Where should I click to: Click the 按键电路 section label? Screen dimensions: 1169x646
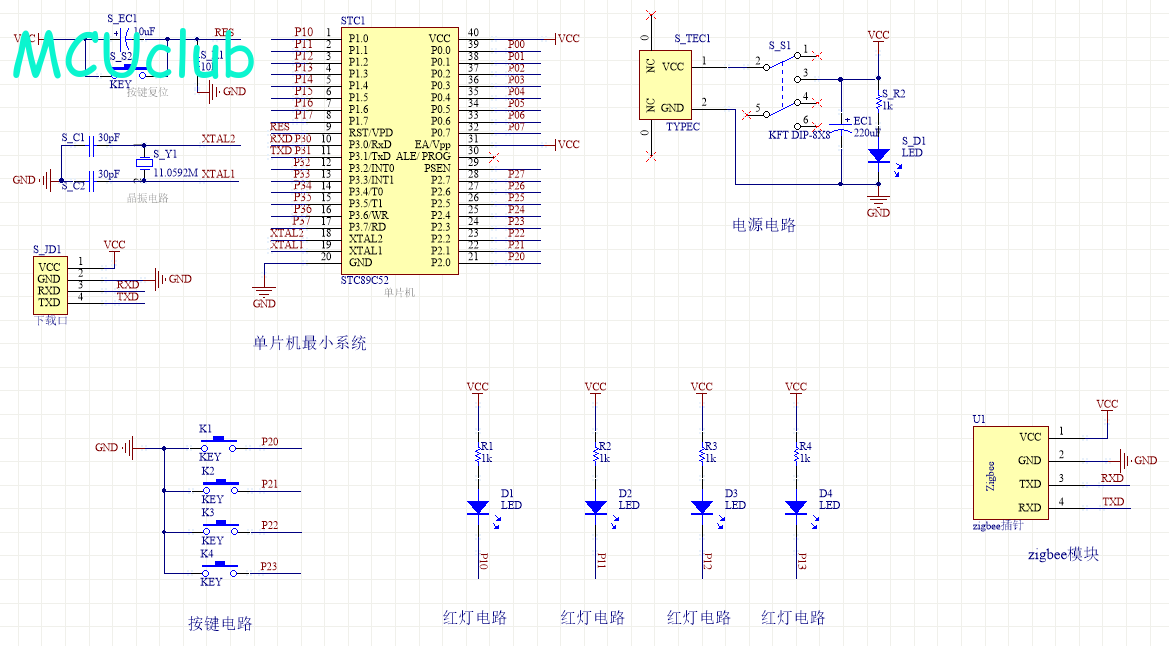click(220, 623)
